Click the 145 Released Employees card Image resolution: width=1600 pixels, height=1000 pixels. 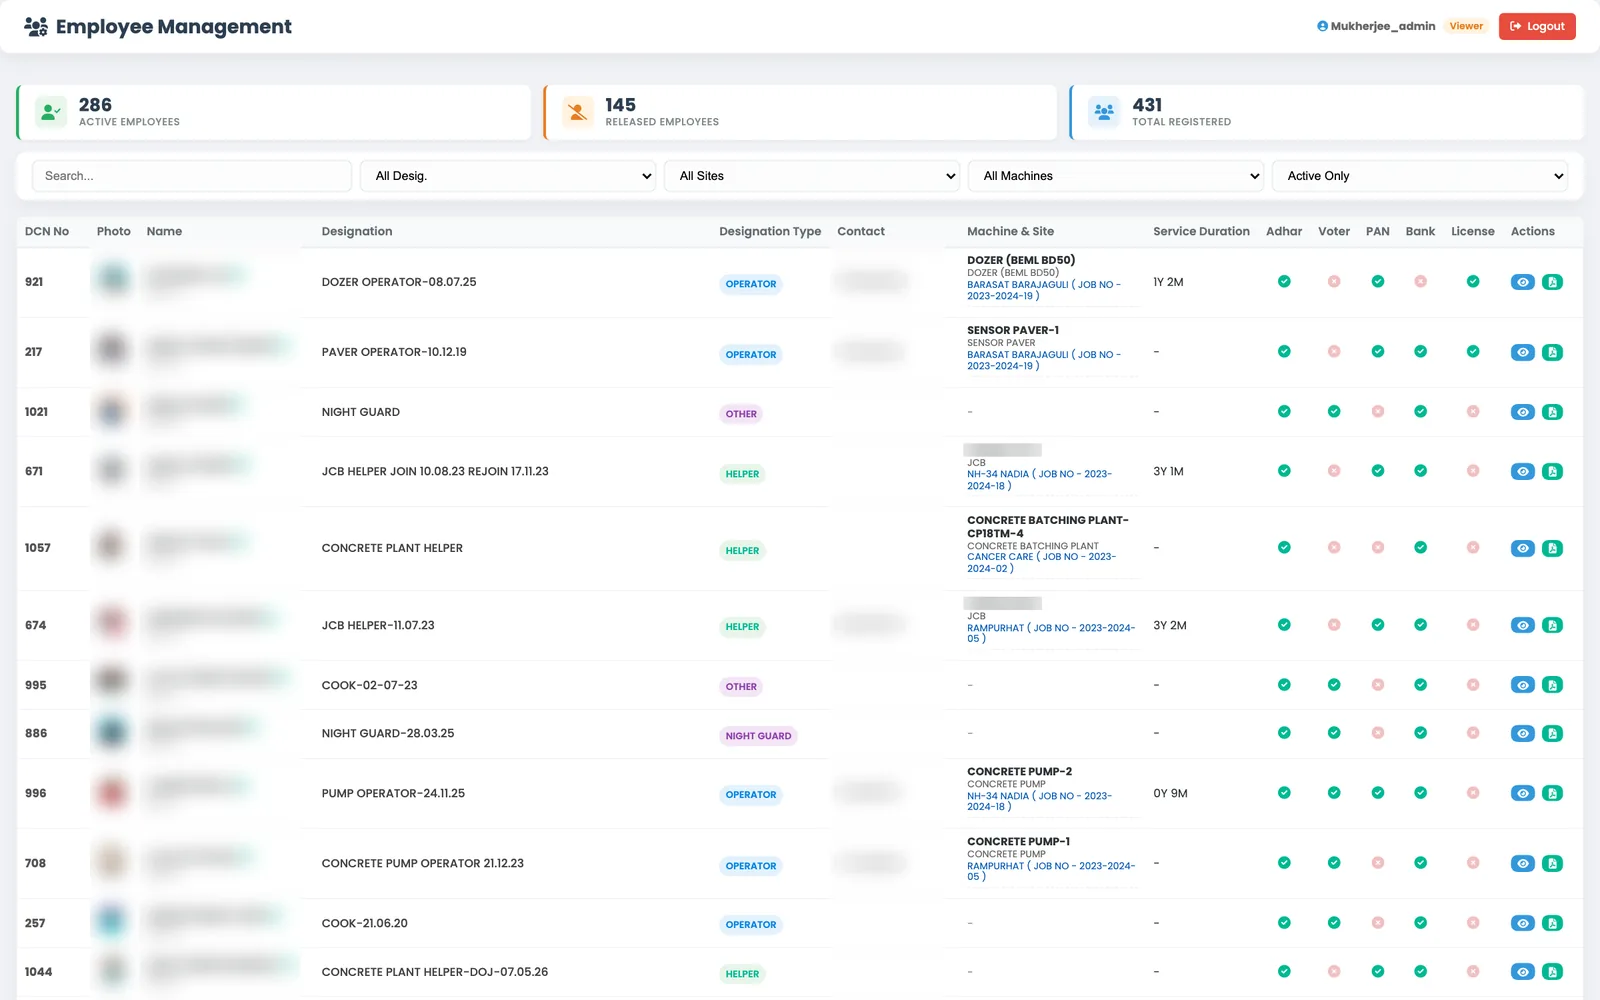pos(800,112)
